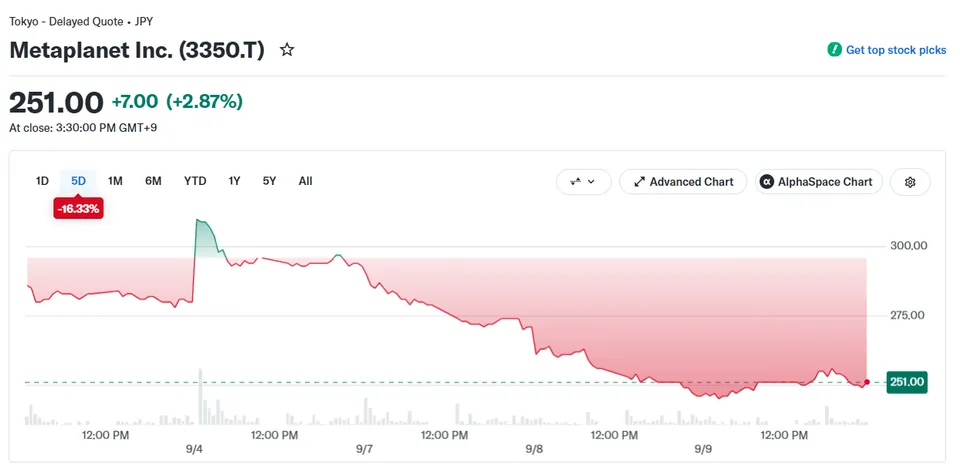This screenshot has height=471, width=960.
Task: Select the 5Y time range
Action: click(x=269, y=181)
